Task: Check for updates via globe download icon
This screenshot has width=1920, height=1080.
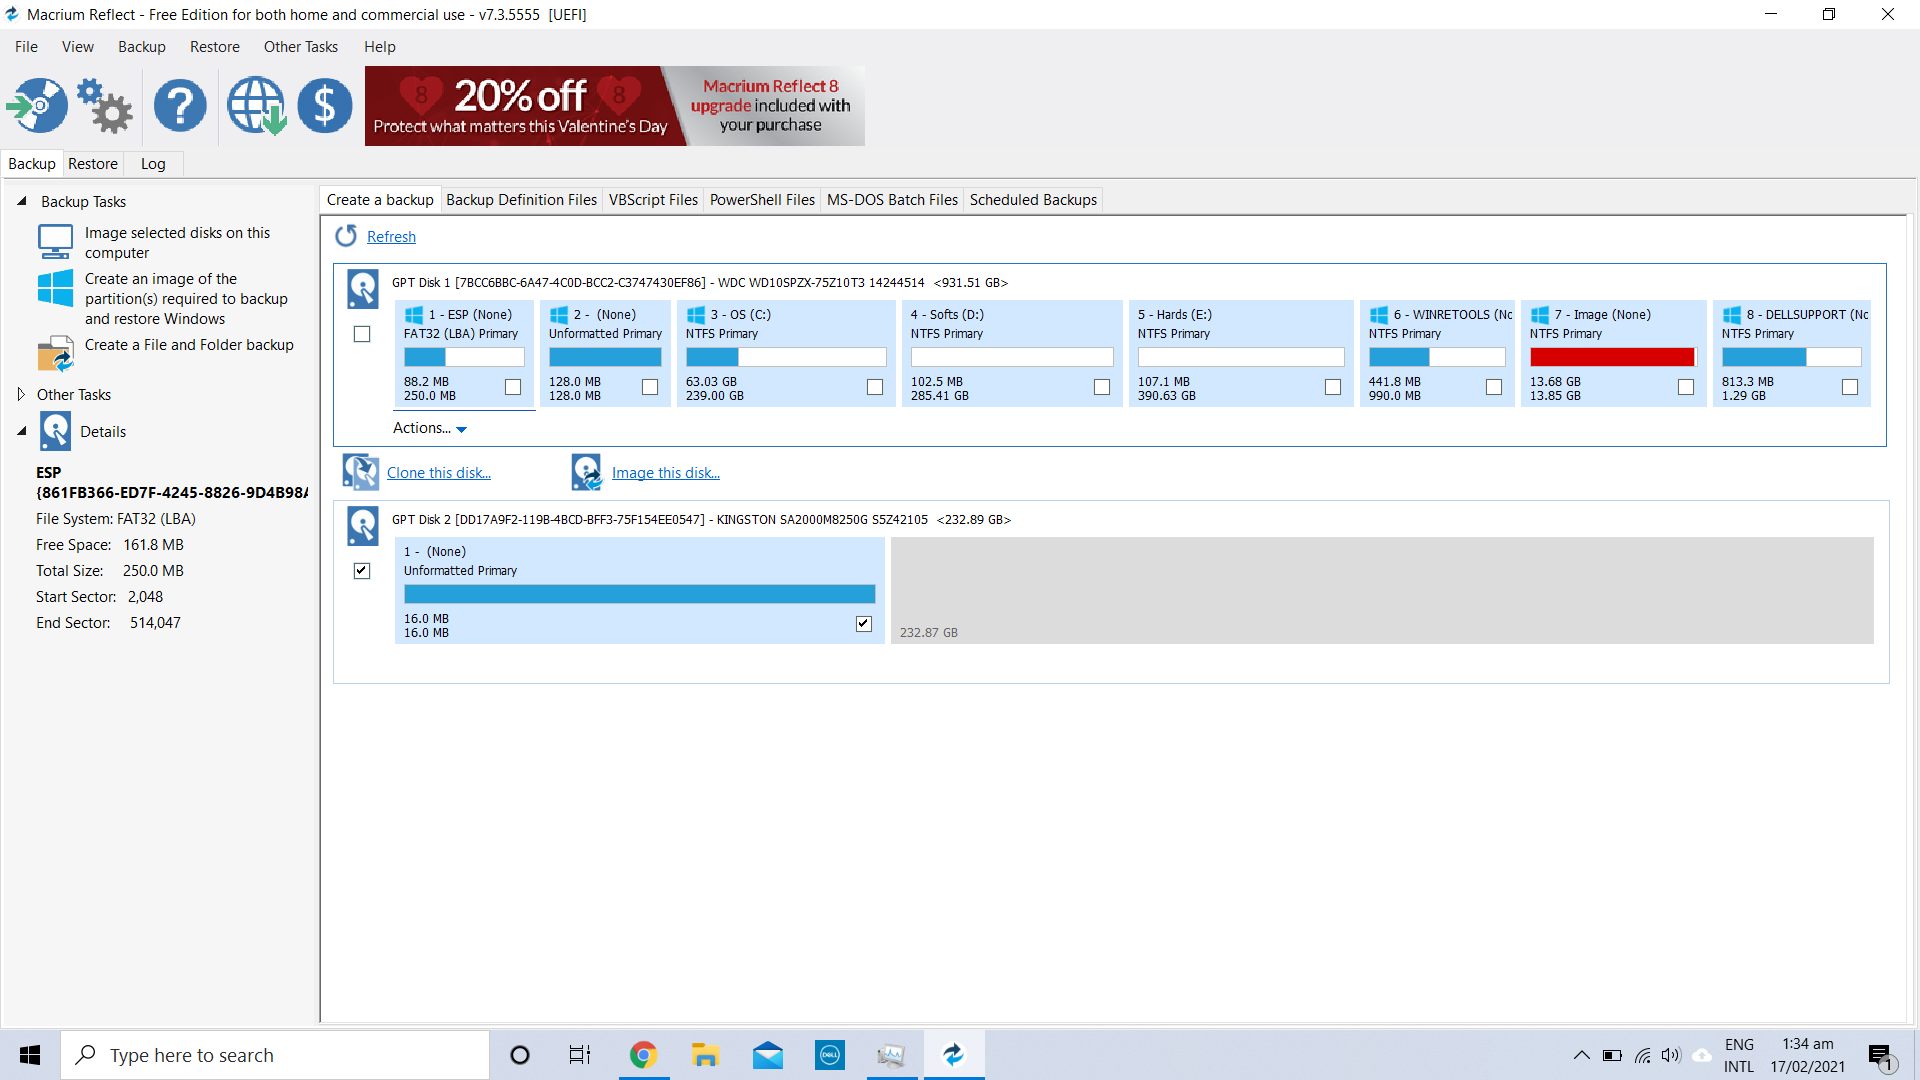Action: [255, 105]
